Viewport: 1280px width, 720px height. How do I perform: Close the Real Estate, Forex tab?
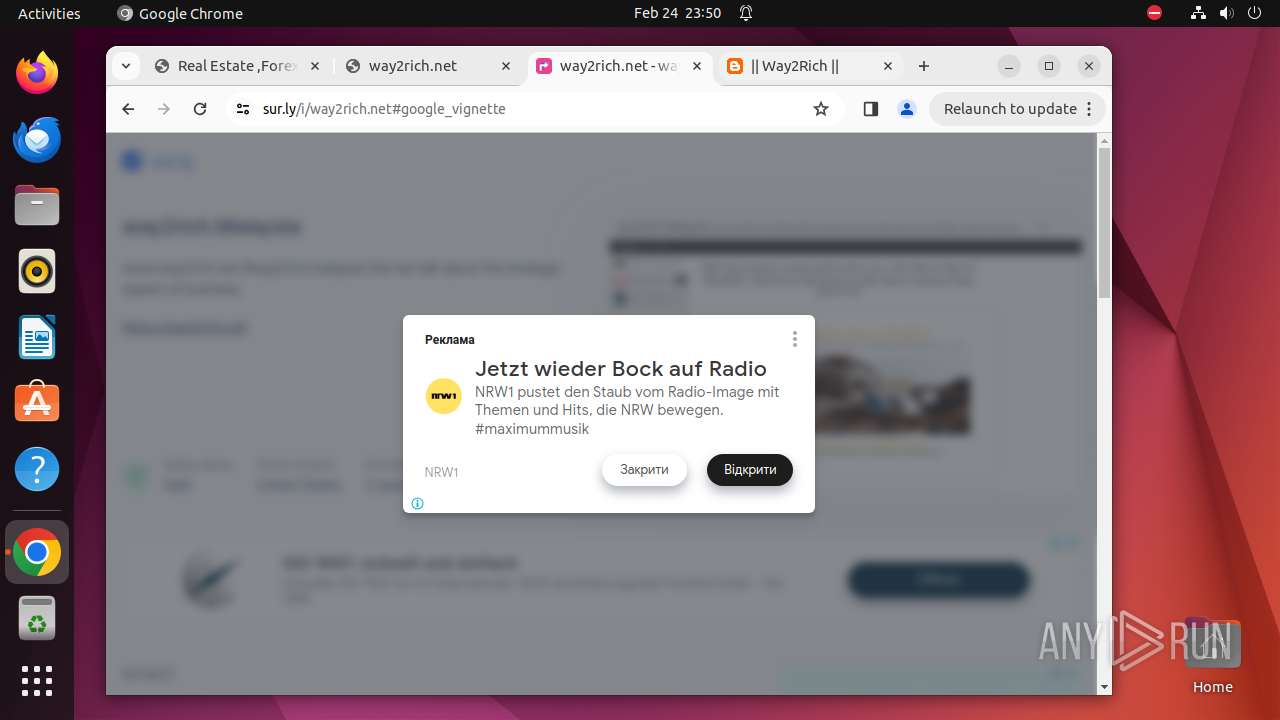pyautogui.click(x=314, y=66)
